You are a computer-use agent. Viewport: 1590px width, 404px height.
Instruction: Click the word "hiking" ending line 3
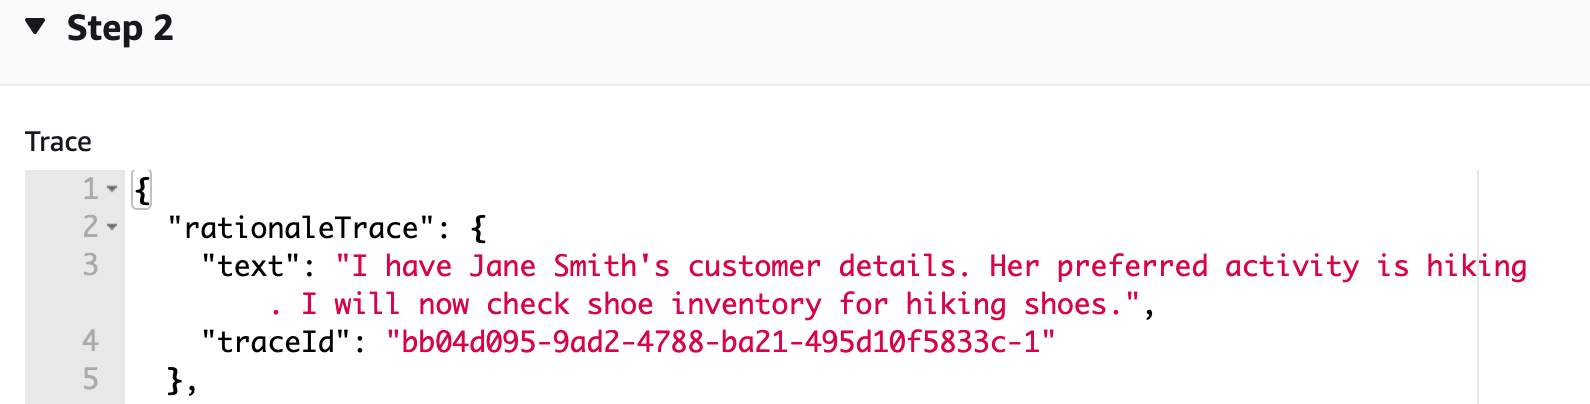(x=1477, y=266)
